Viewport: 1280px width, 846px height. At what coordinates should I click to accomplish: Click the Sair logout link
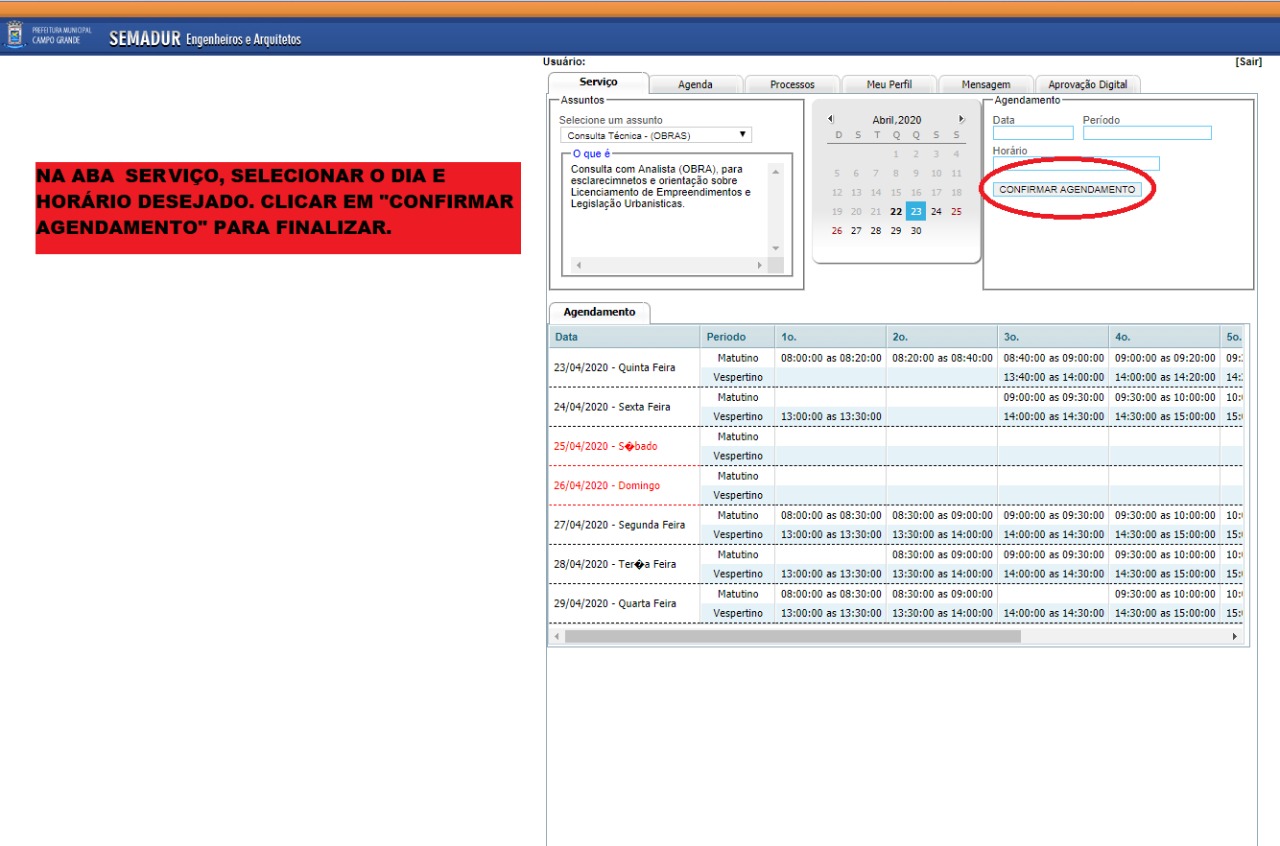pyautogui.click(x=1249, y=62)
